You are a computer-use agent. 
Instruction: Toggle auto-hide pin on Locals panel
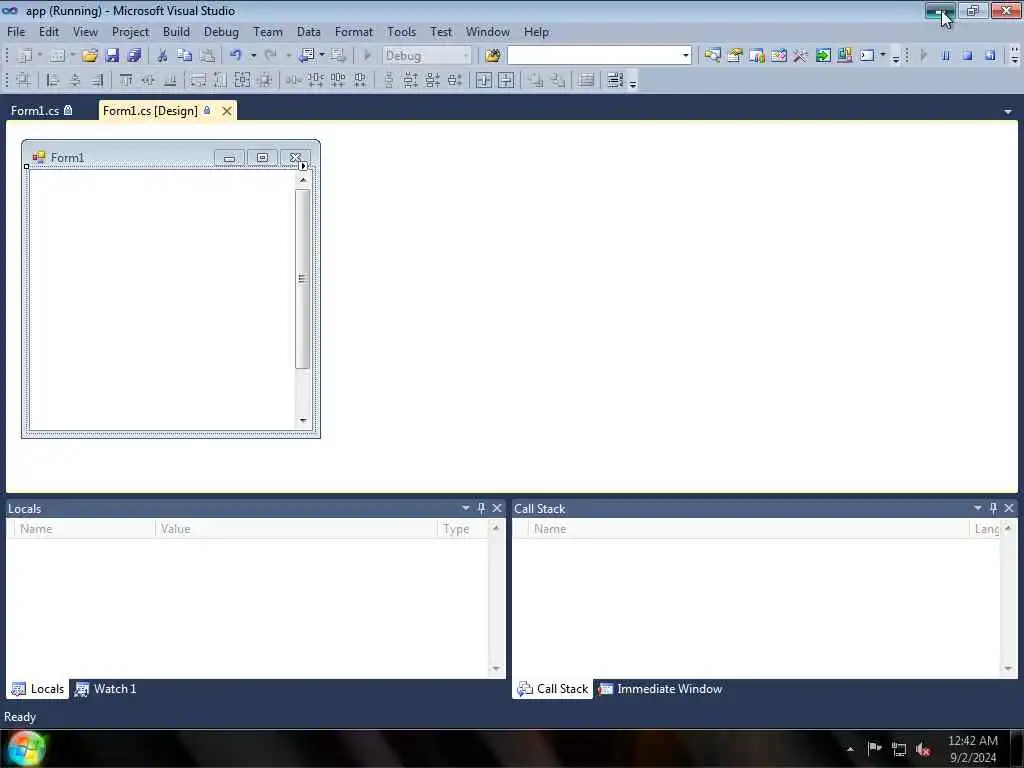481,508
